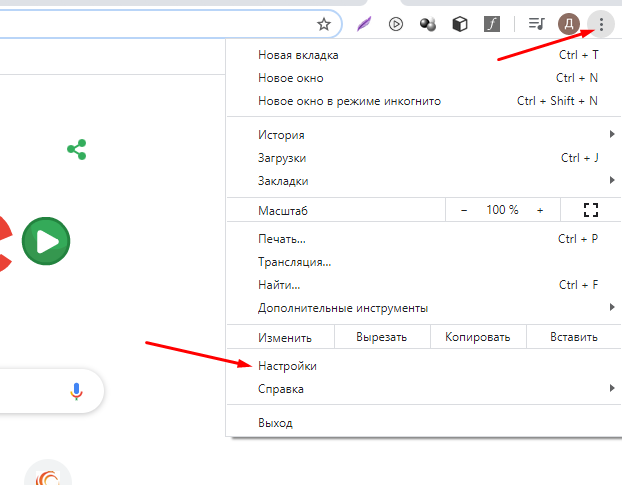Expand the Справка submenu
The image size is (622, 485).
[424, 389]
